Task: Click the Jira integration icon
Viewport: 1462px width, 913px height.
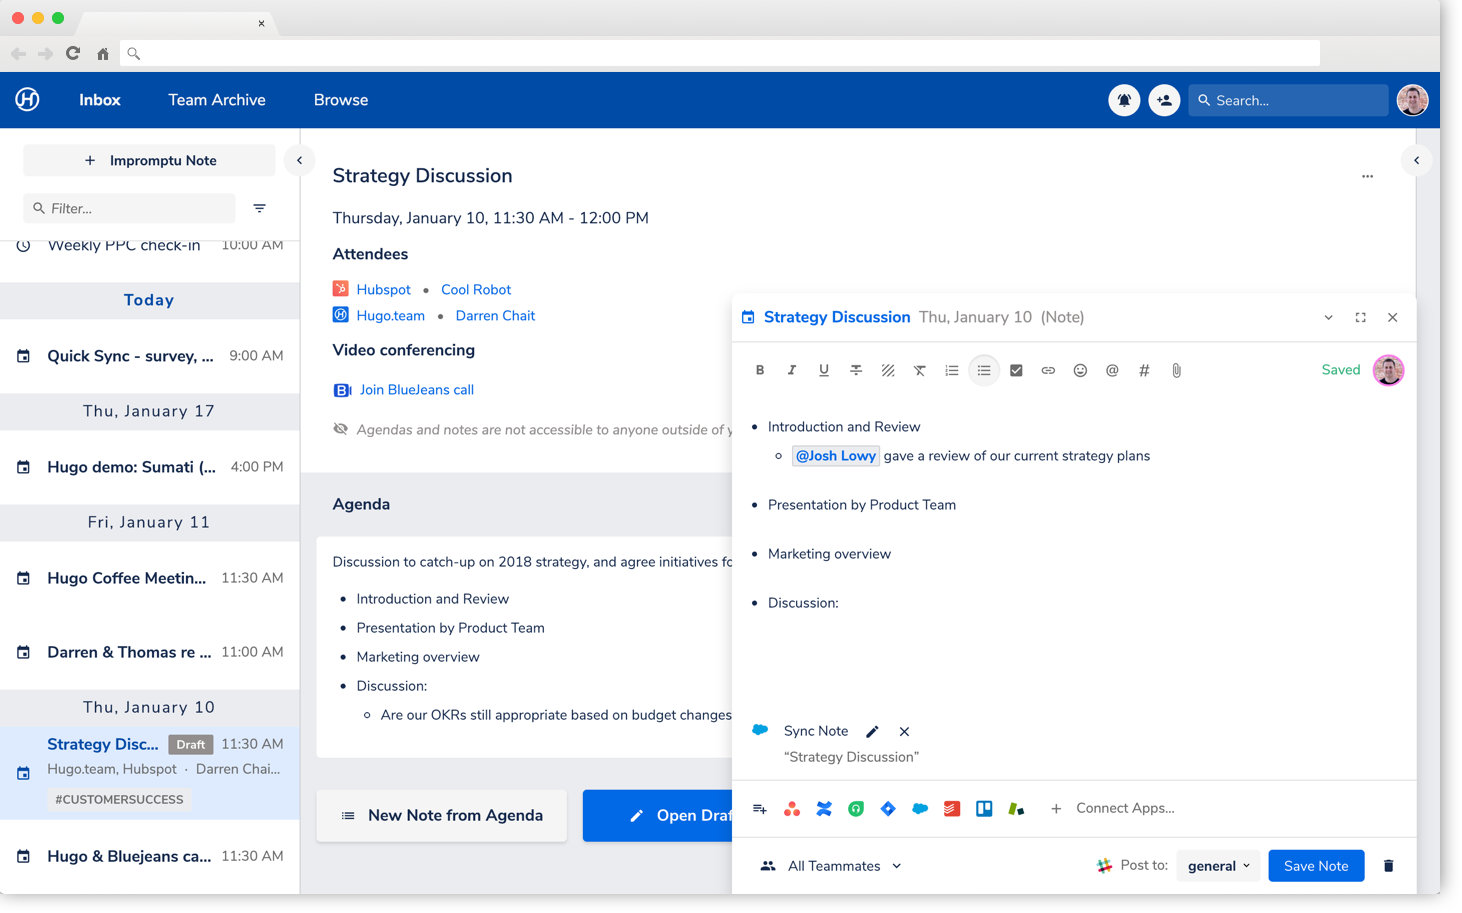Action: [888, 809]
